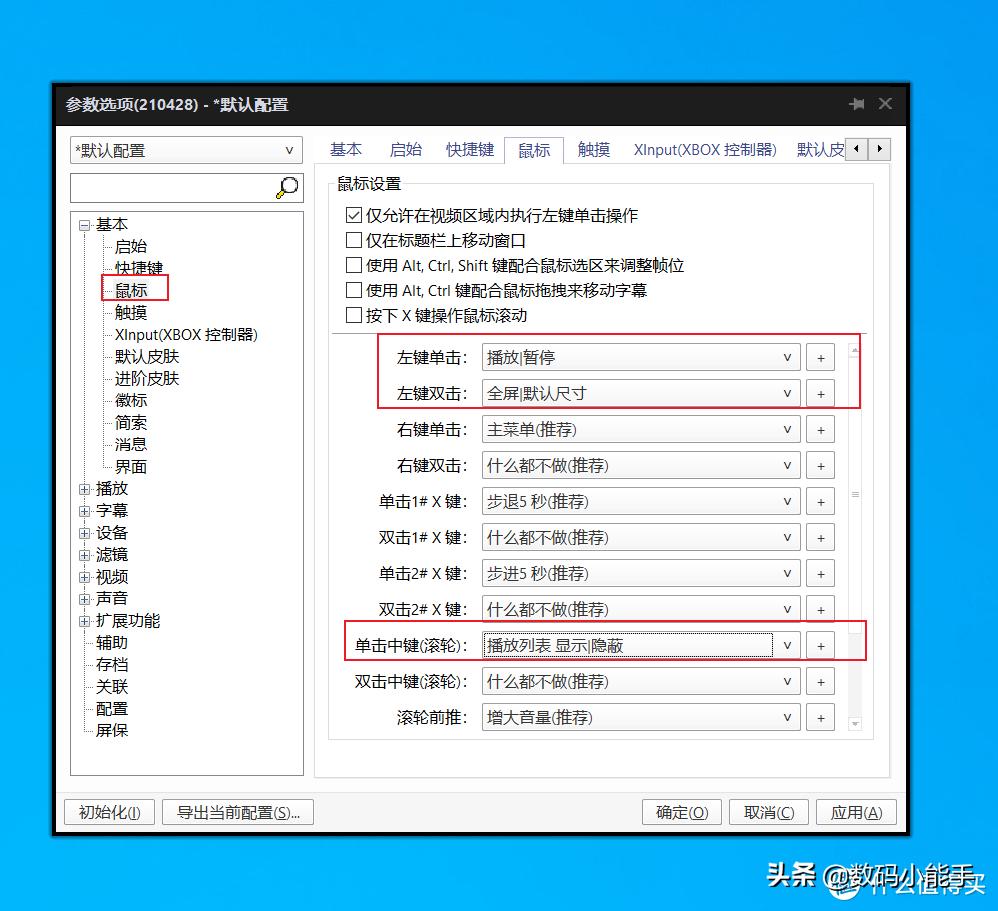The height and width of the screenshot is (911, 998).
Task: Check the 按下 X 键操作鼠标滚动 box
Action: point(355,315)
